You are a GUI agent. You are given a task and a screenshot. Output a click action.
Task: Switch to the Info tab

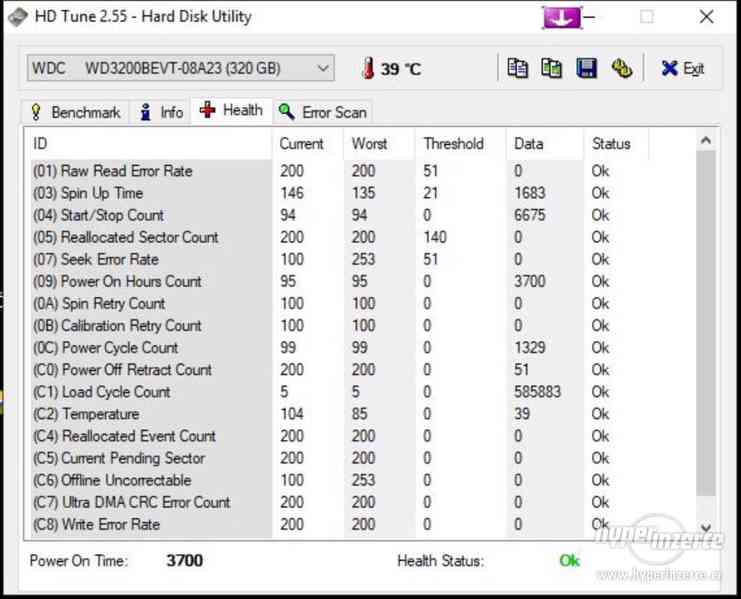(161, 112)
